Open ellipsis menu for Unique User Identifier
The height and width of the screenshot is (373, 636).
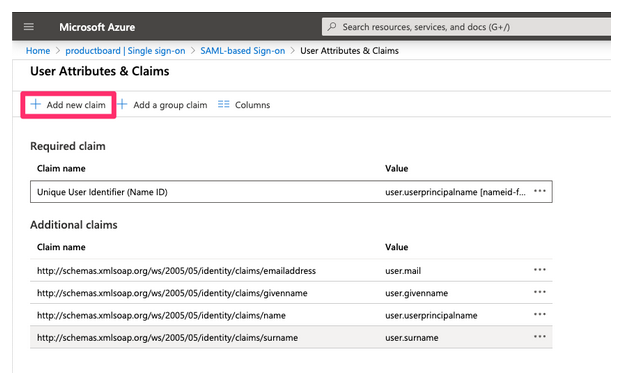[x=539, y=191]
